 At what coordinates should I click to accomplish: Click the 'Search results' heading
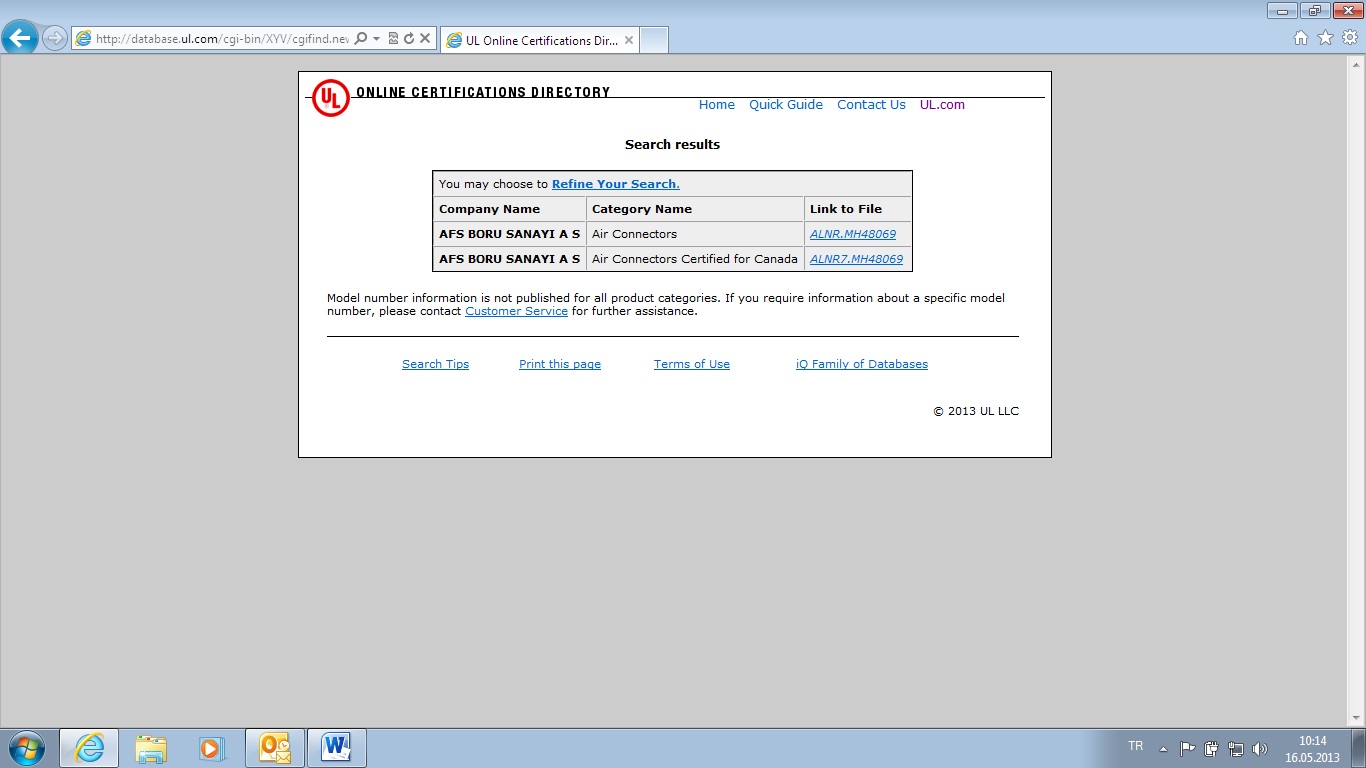coord(672,144)
